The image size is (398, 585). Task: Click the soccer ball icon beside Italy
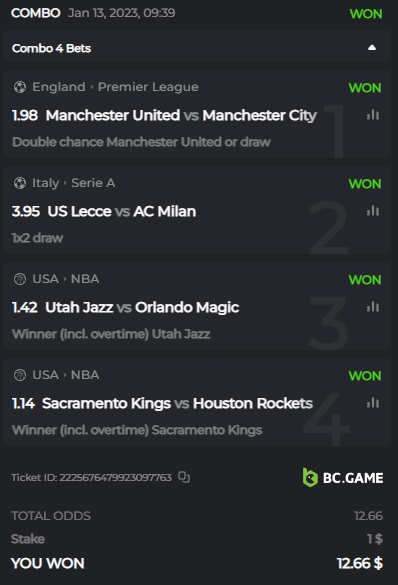pyautogui.click(x=20, y=183)
